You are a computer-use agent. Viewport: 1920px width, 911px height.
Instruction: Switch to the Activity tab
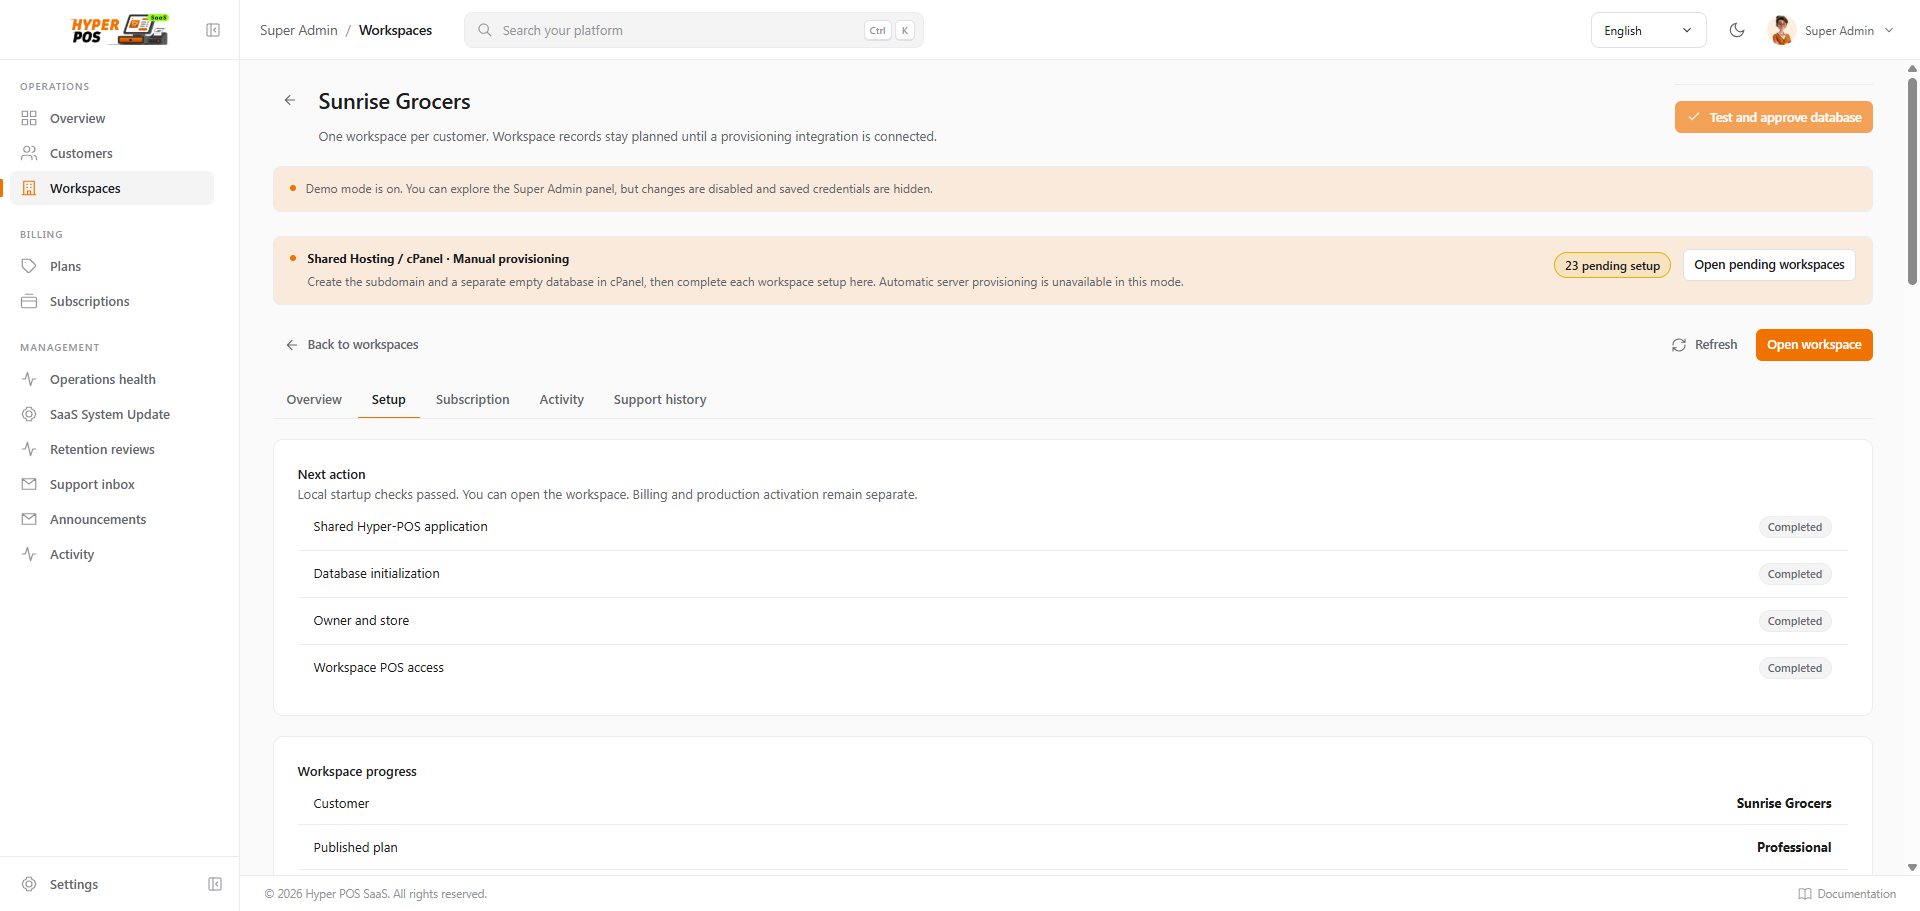click(562, 399)
